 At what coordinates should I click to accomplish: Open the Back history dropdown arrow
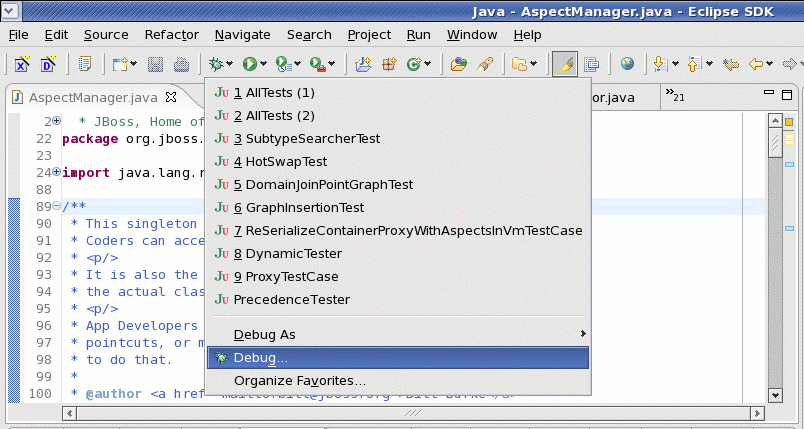pyautogui.click(x=769, y=64)
